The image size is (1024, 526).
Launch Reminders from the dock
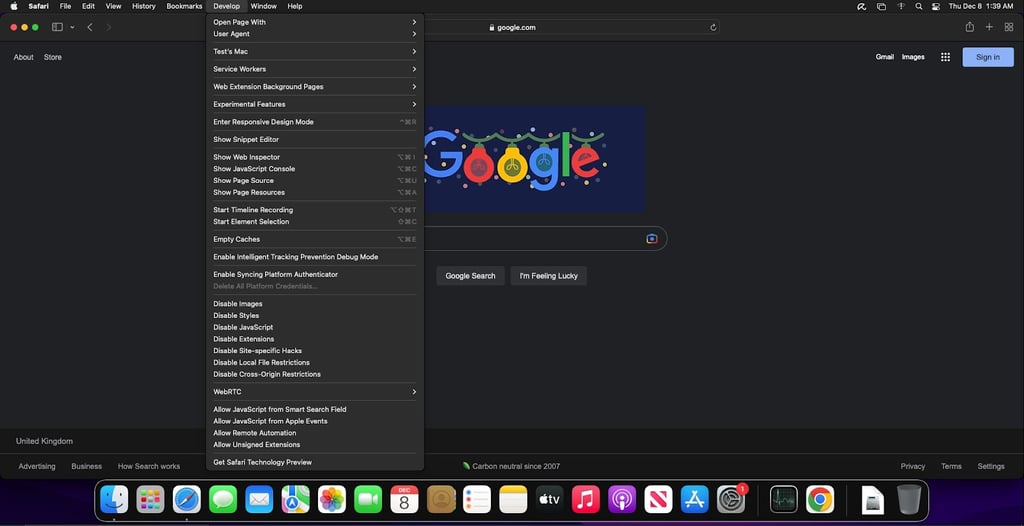coord(477,500)
